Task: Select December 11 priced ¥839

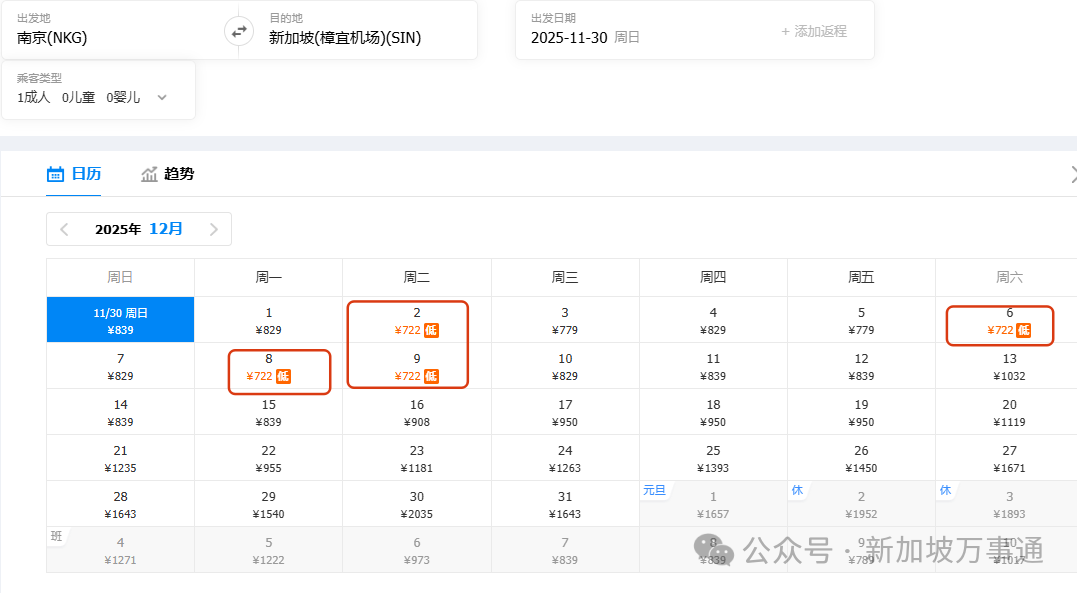Action: click(x=713, y=366)
